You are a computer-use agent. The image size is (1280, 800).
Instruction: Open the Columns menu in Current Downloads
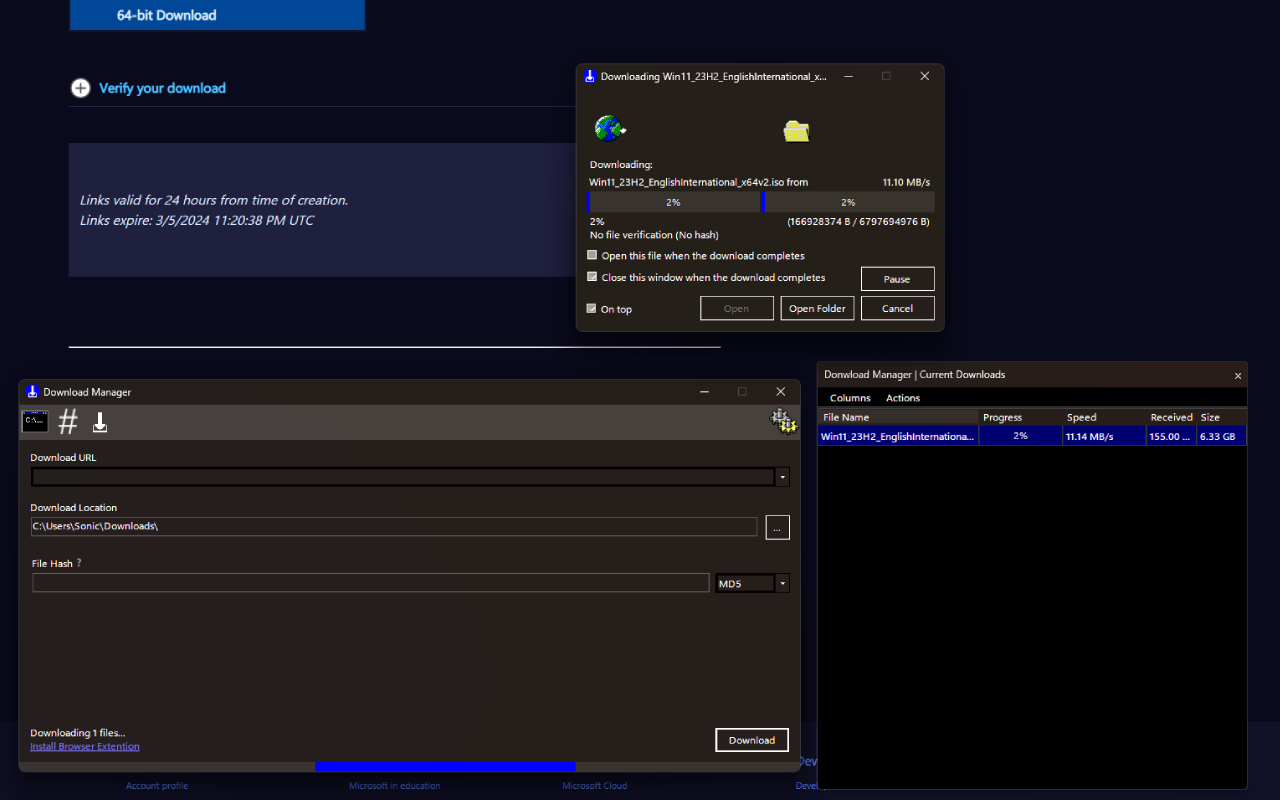pyautogui.click(x=850, y=398)
